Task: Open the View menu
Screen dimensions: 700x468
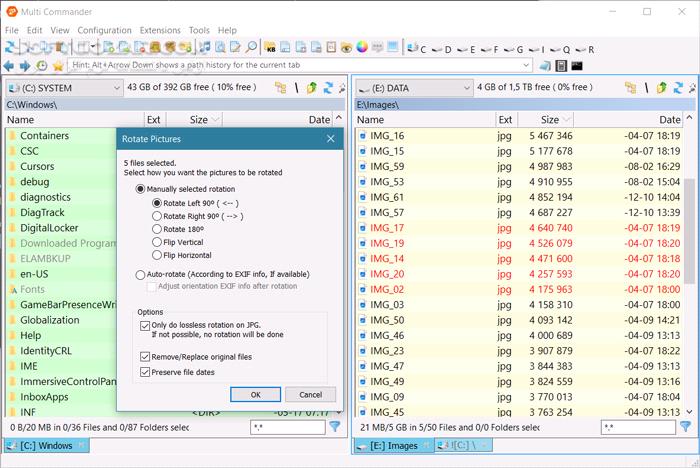Action: click(60, 30)
